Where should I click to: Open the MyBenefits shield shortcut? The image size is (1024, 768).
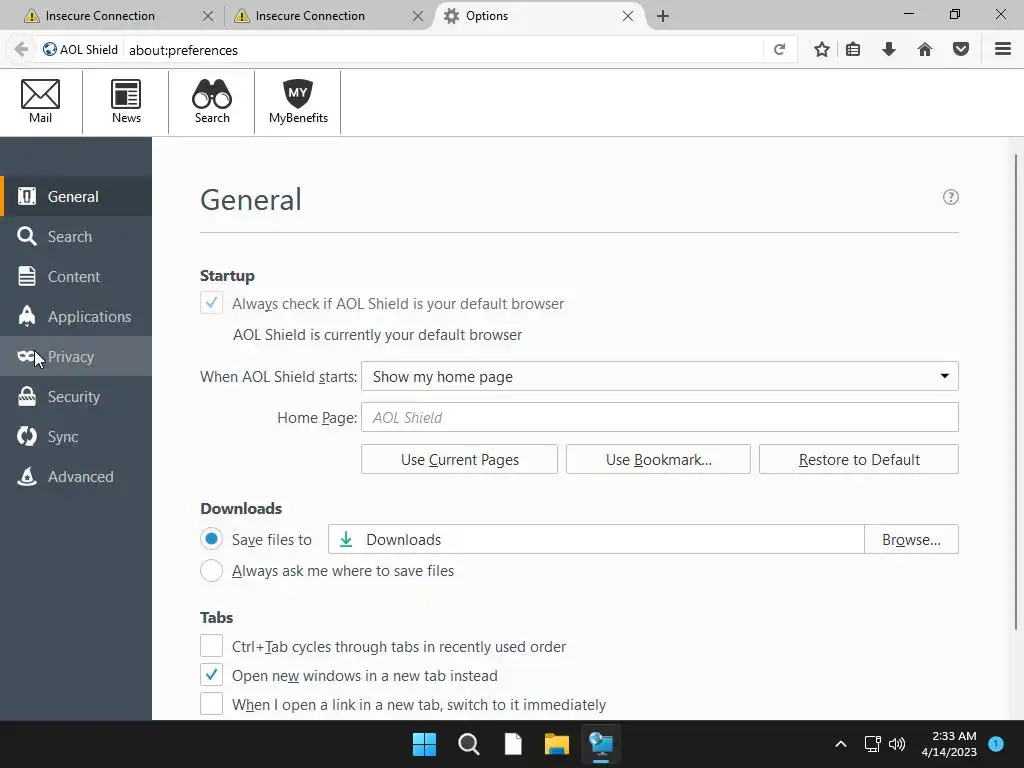298,101
